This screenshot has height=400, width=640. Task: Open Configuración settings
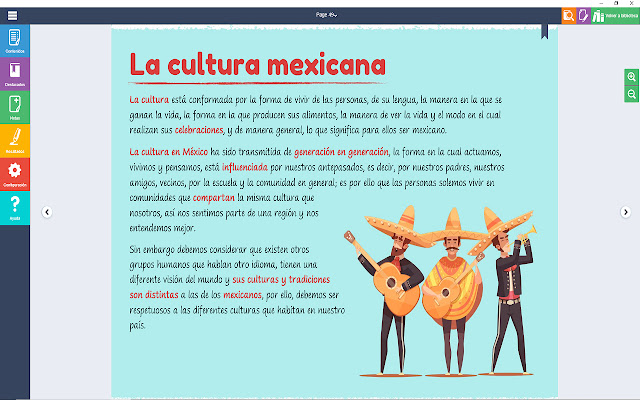(15, 174)
